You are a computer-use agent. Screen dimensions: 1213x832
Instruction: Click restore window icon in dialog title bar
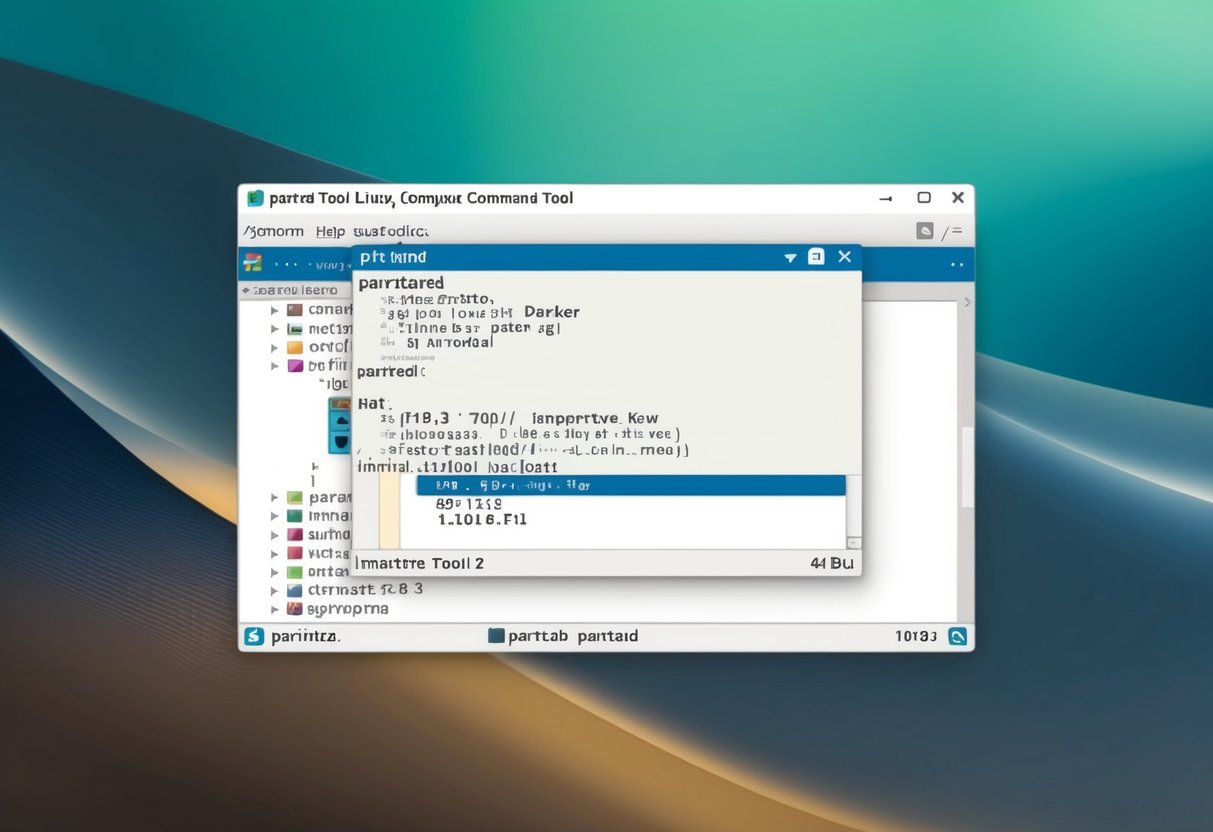[x=816, y=257]
